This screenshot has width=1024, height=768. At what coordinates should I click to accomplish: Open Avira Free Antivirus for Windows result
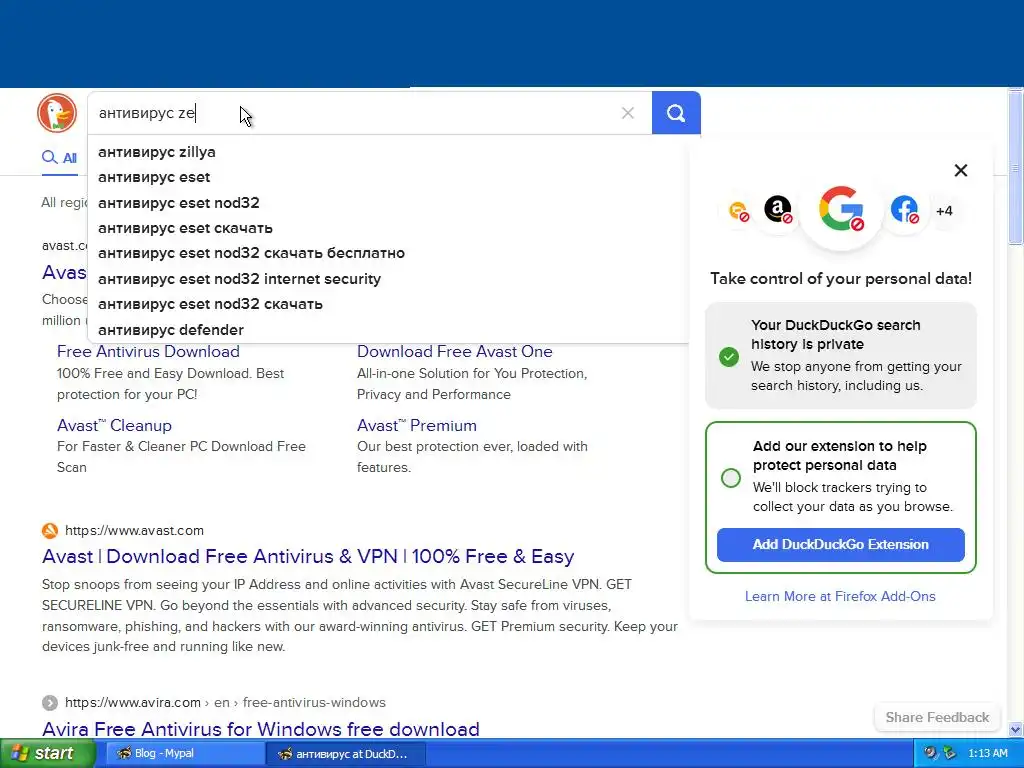[x=261, y=729]
